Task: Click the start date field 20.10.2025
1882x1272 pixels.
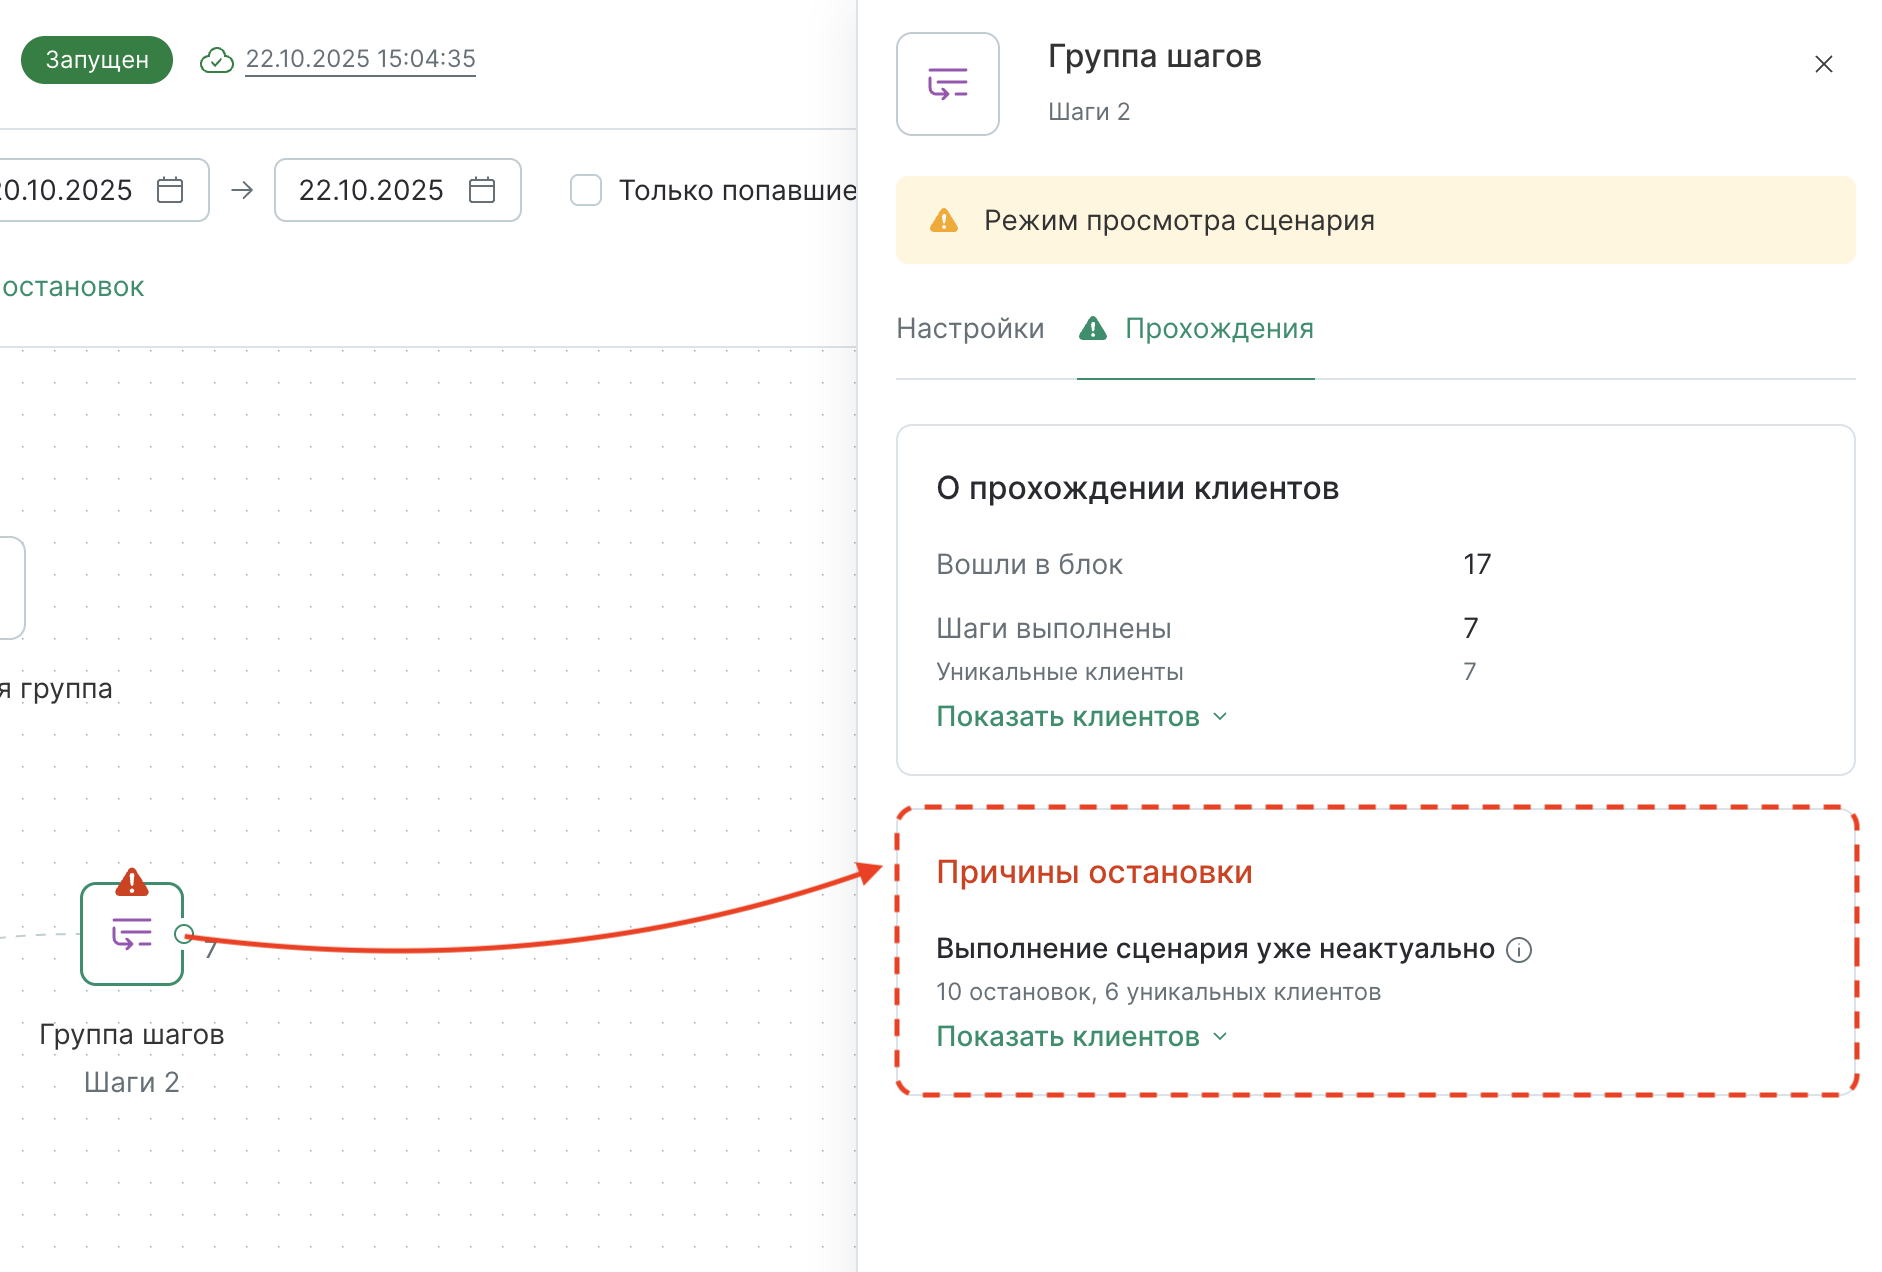Action: pos(68,190)
